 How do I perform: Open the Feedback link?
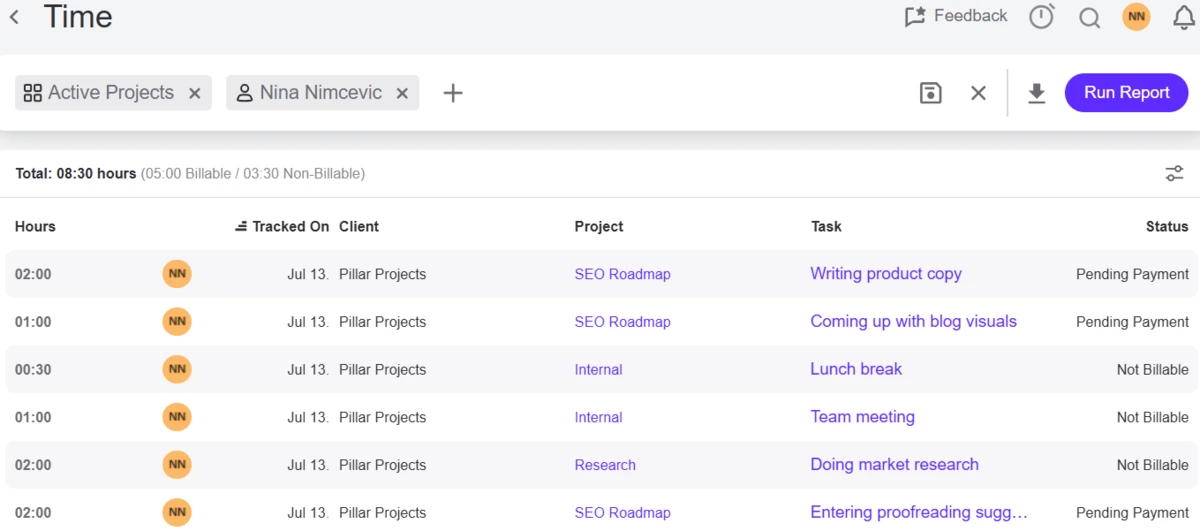(955, 16)
